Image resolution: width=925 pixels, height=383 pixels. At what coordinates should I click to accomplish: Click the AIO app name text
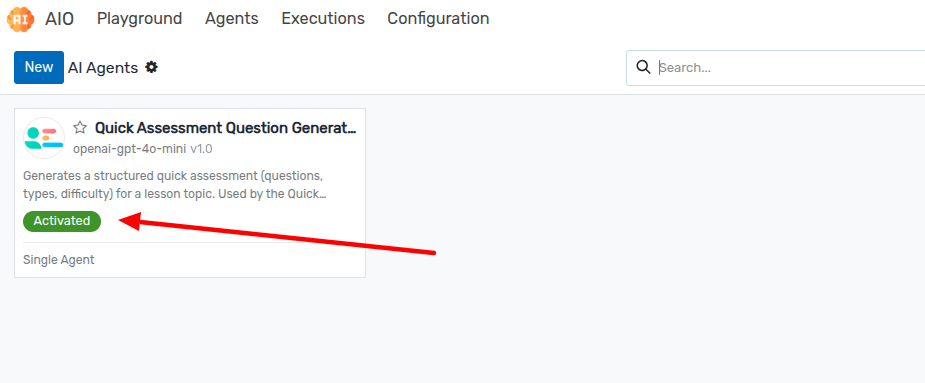tap(60, 19)
